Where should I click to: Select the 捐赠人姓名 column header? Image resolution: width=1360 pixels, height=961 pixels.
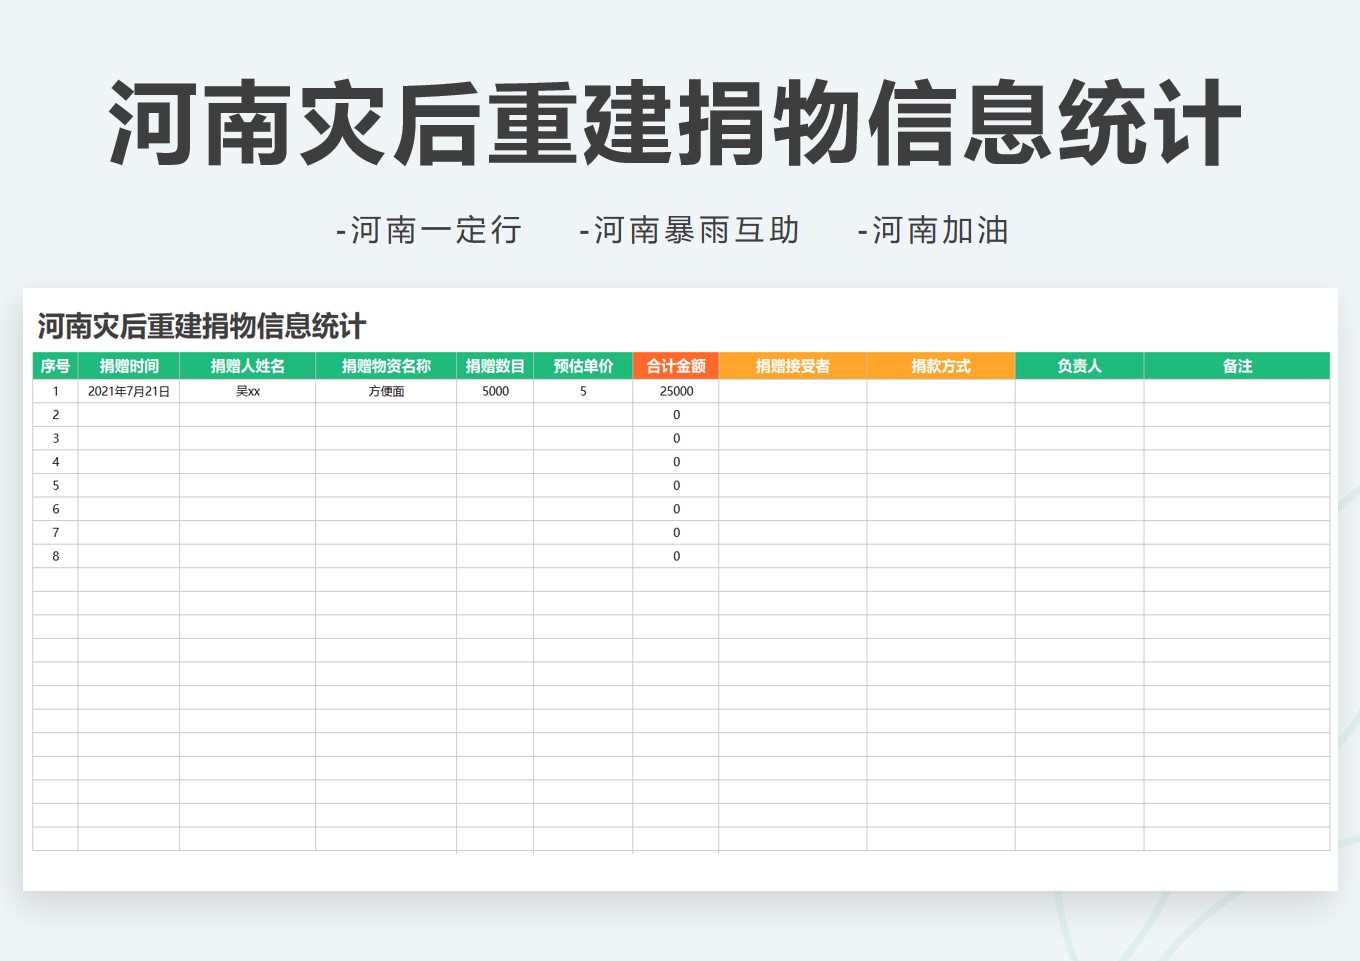coord(246,366)
